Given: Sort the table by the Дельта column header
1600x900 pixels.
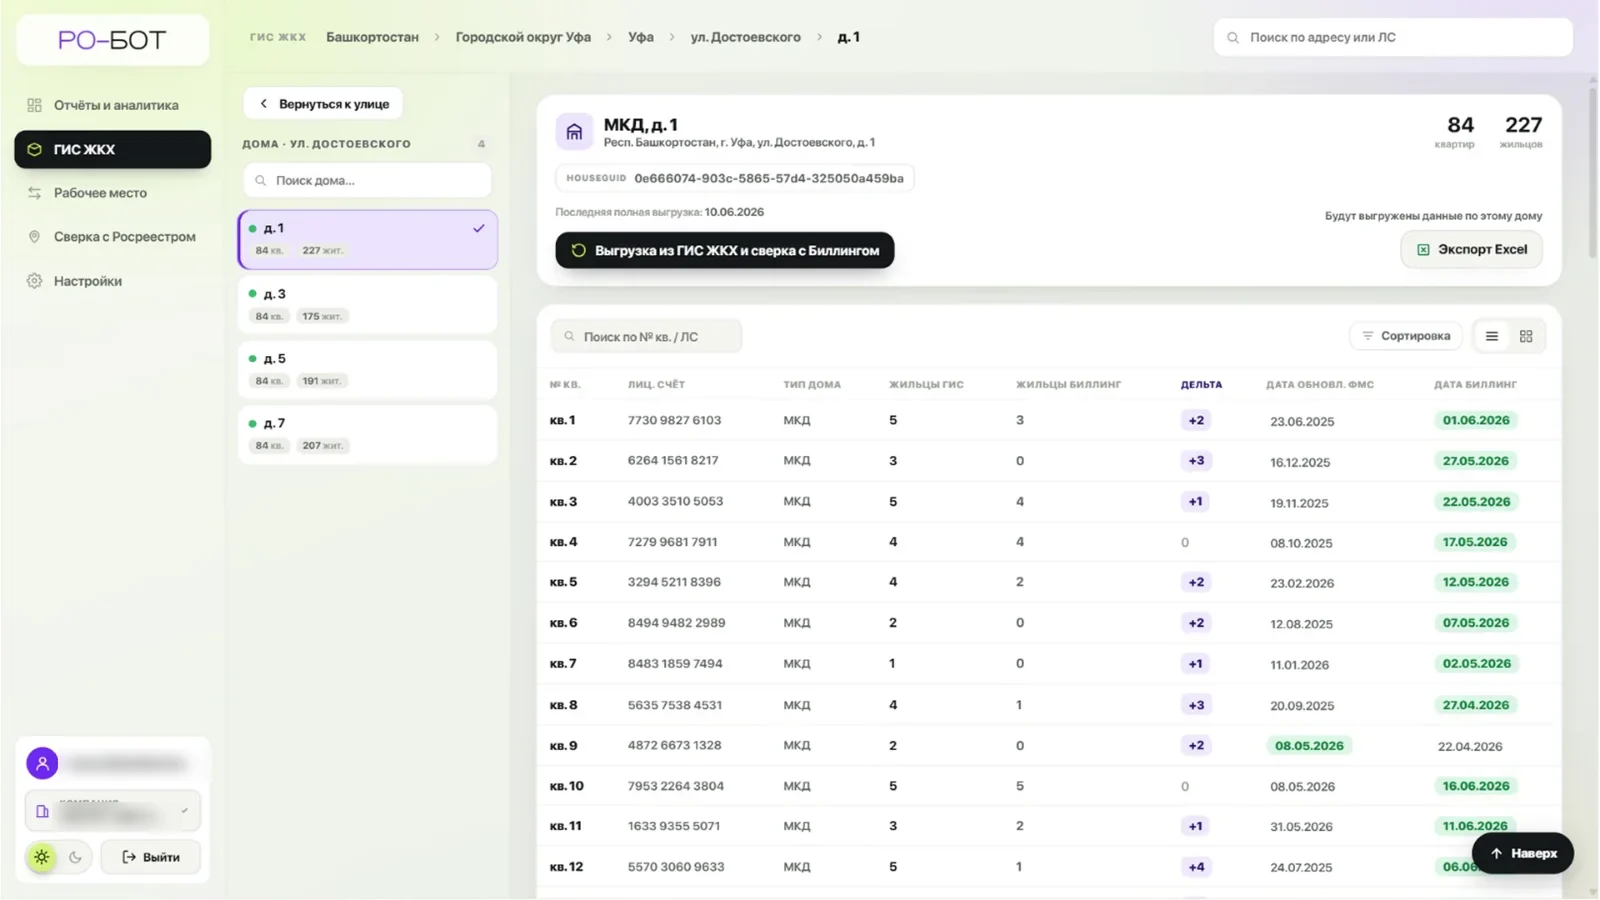Looking at the screenshot, I should click(1201, 384).
